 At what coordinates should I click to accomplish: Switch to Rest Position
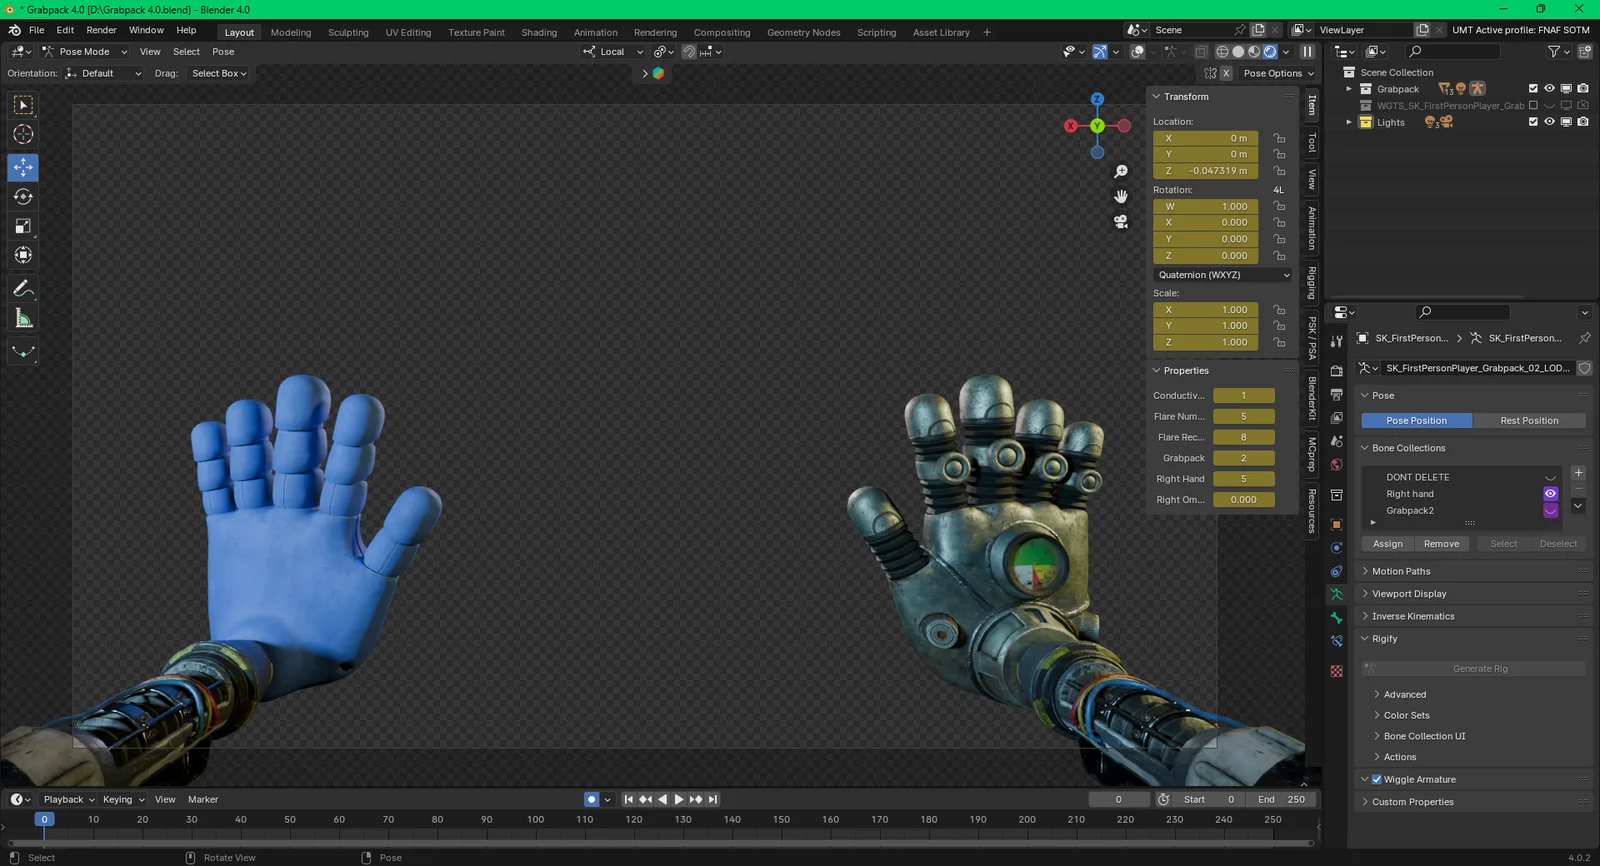(1529, 421)
